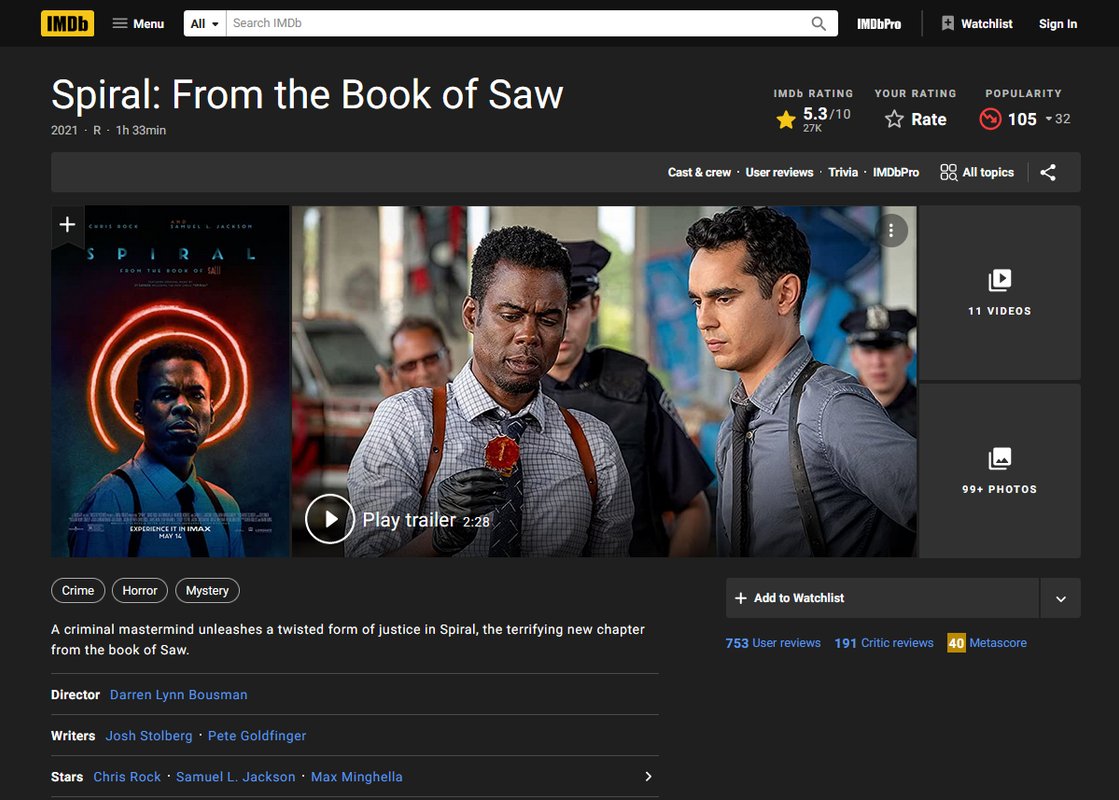Open IMDbPro in the quick links bar
Viewport: 1119px width, 800px height.
coord(896,172)
